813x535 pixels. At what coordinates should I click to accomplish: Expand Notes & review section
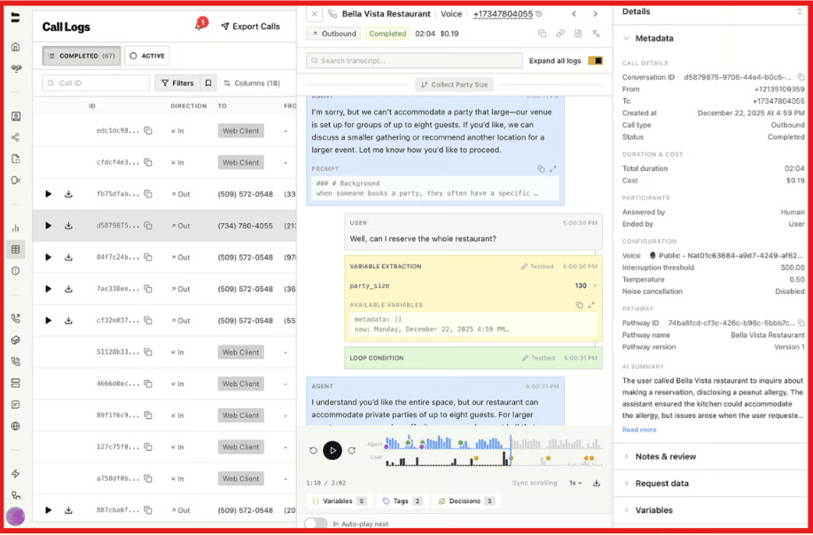coord(665,457)
